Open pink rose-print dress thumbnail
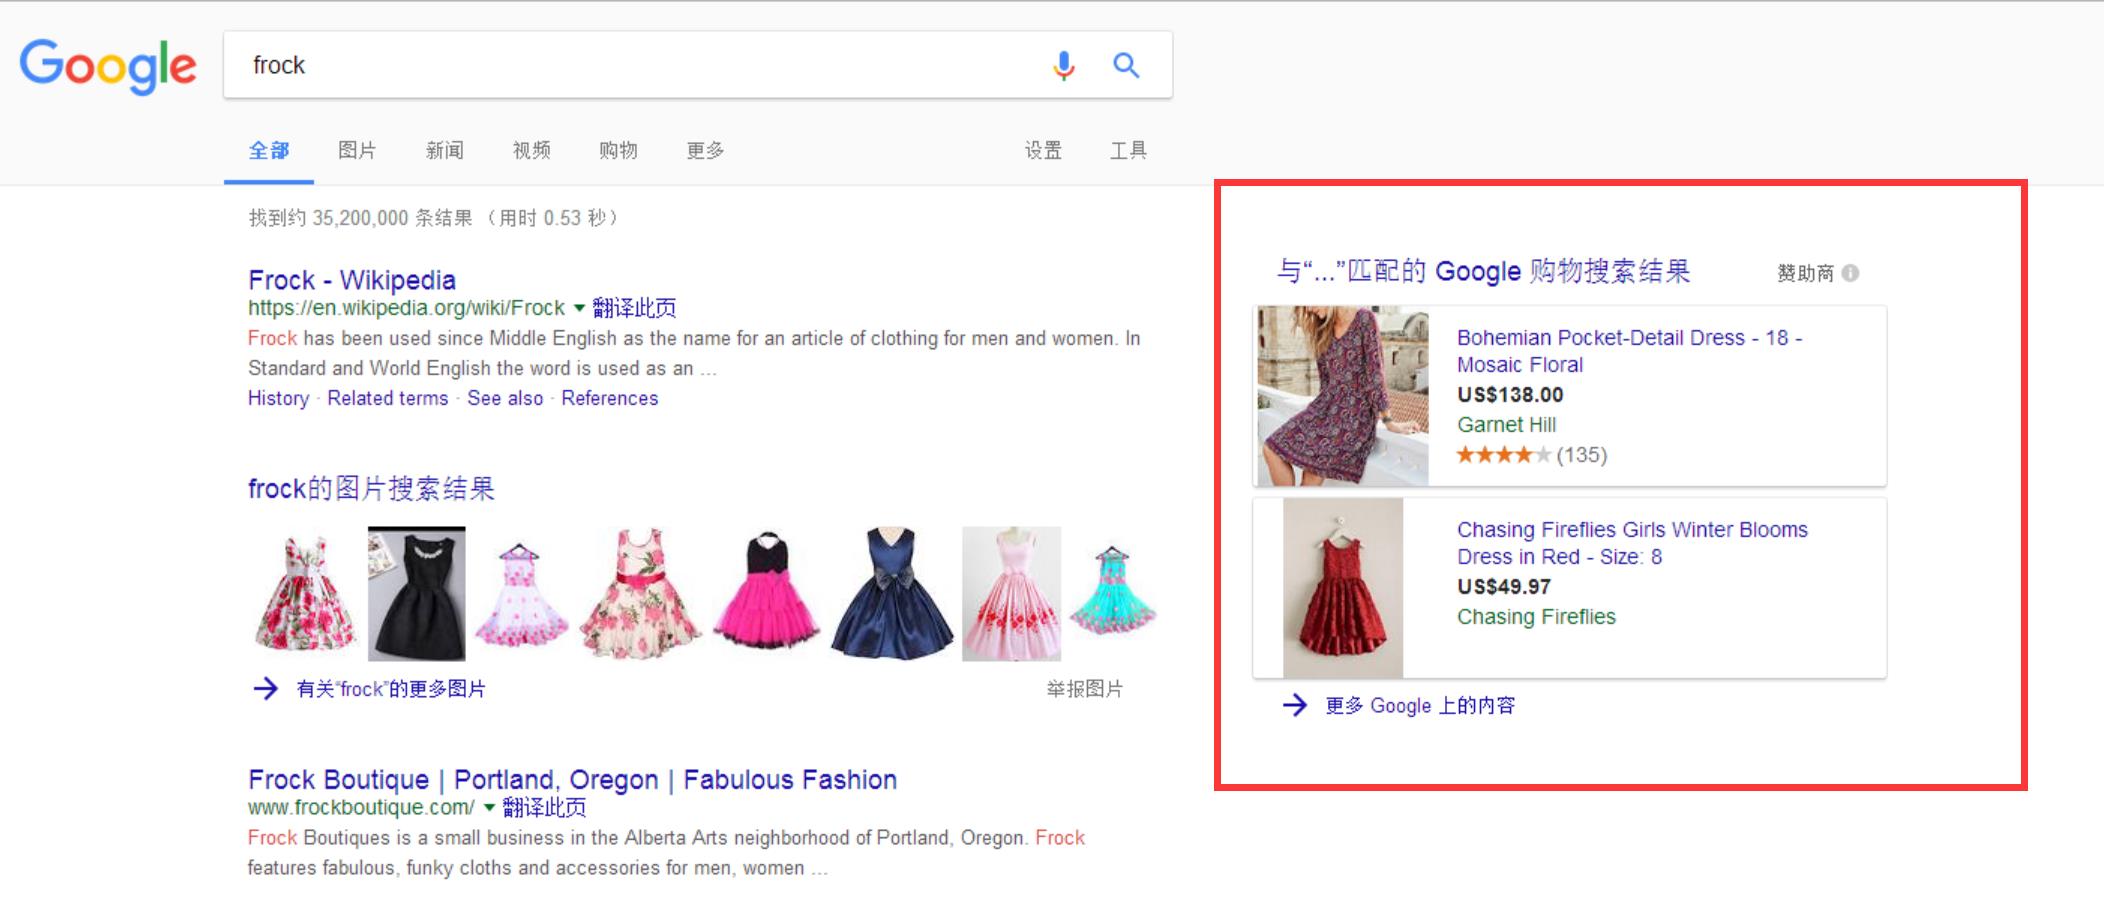 [1012, 594]
